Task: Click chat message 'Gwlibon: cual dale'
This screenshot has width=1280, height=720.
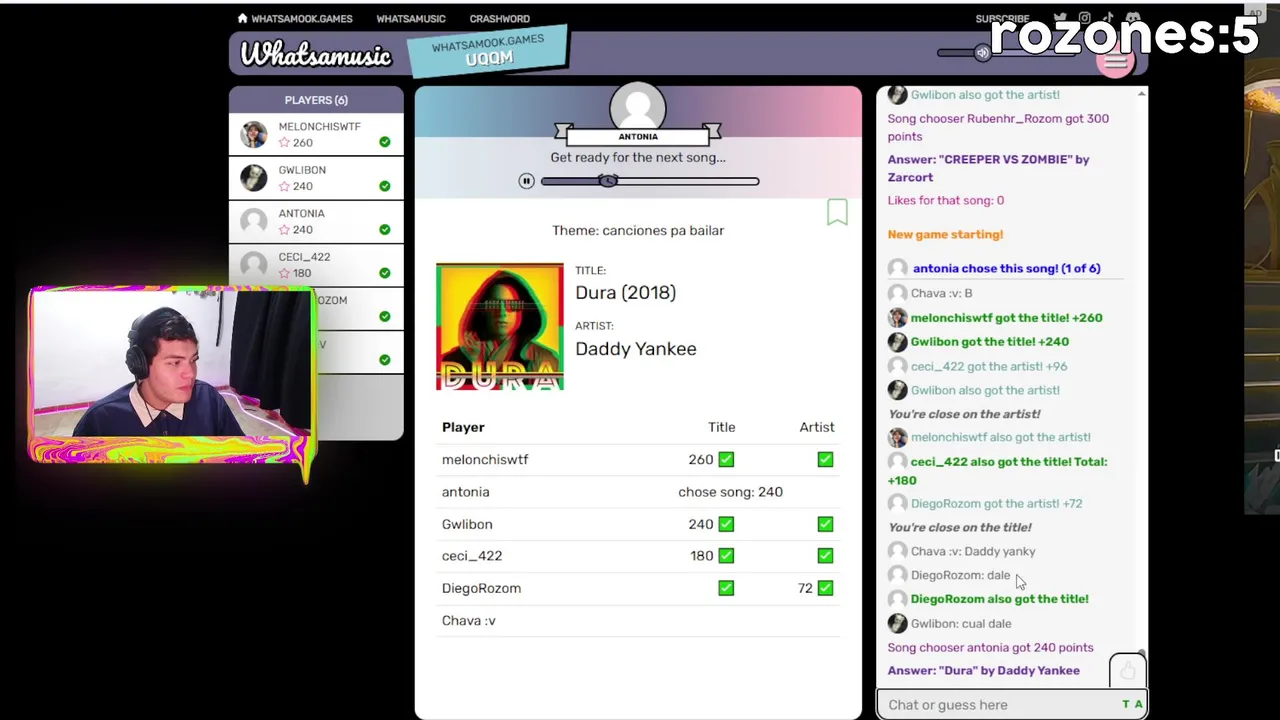Action: (961, 623)
